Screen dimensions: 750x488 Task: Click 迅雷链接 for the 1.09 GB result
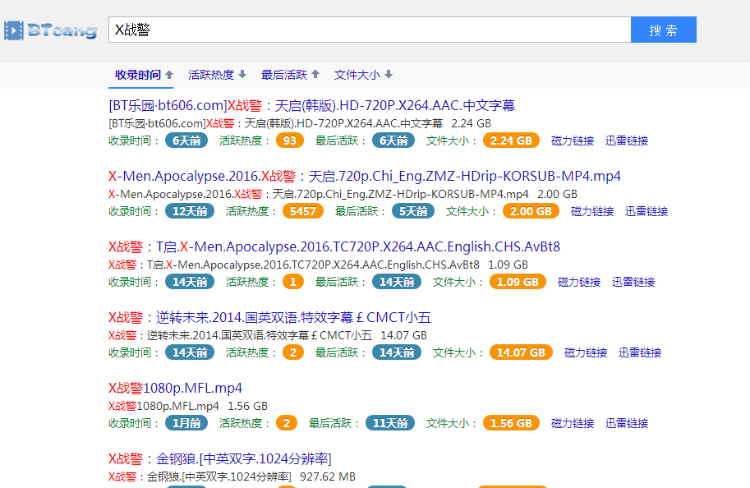coord(633,282)
